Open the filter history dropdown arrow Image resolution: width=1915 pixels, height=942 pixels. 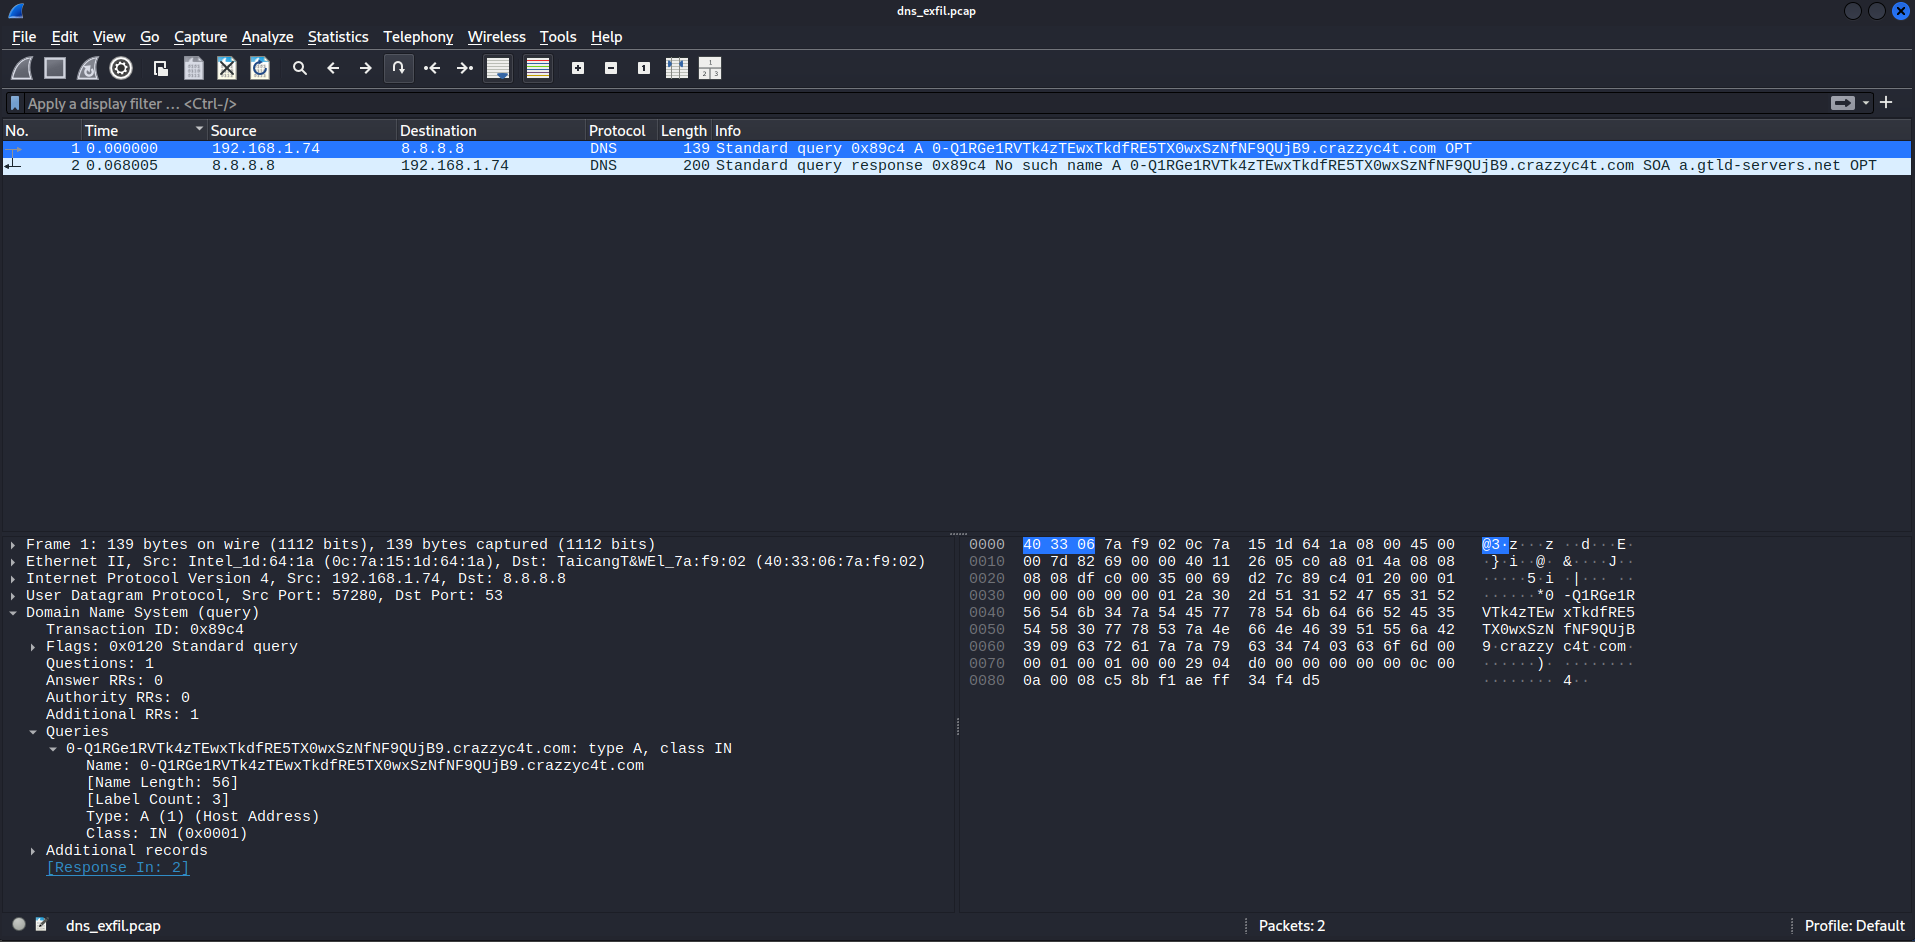tap(1866, 103)
